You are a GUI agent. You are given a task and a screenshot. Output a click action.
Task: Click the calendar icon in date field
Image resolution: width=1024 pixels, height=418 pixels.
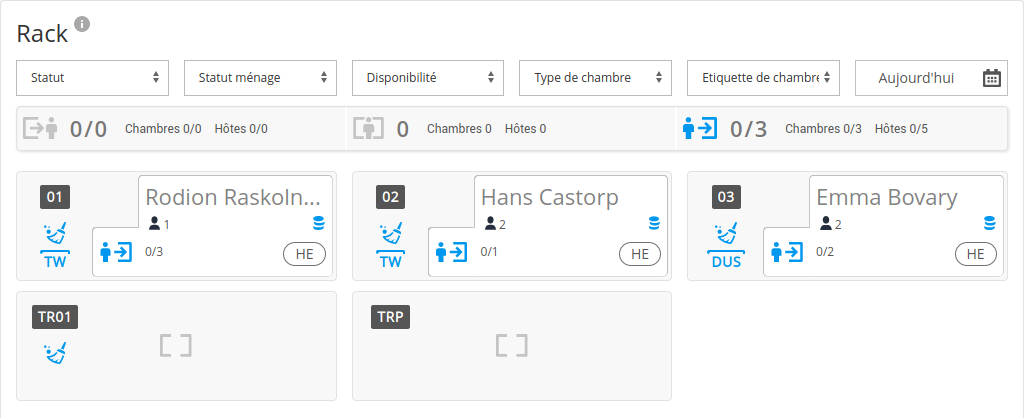(x=991, y=78)
